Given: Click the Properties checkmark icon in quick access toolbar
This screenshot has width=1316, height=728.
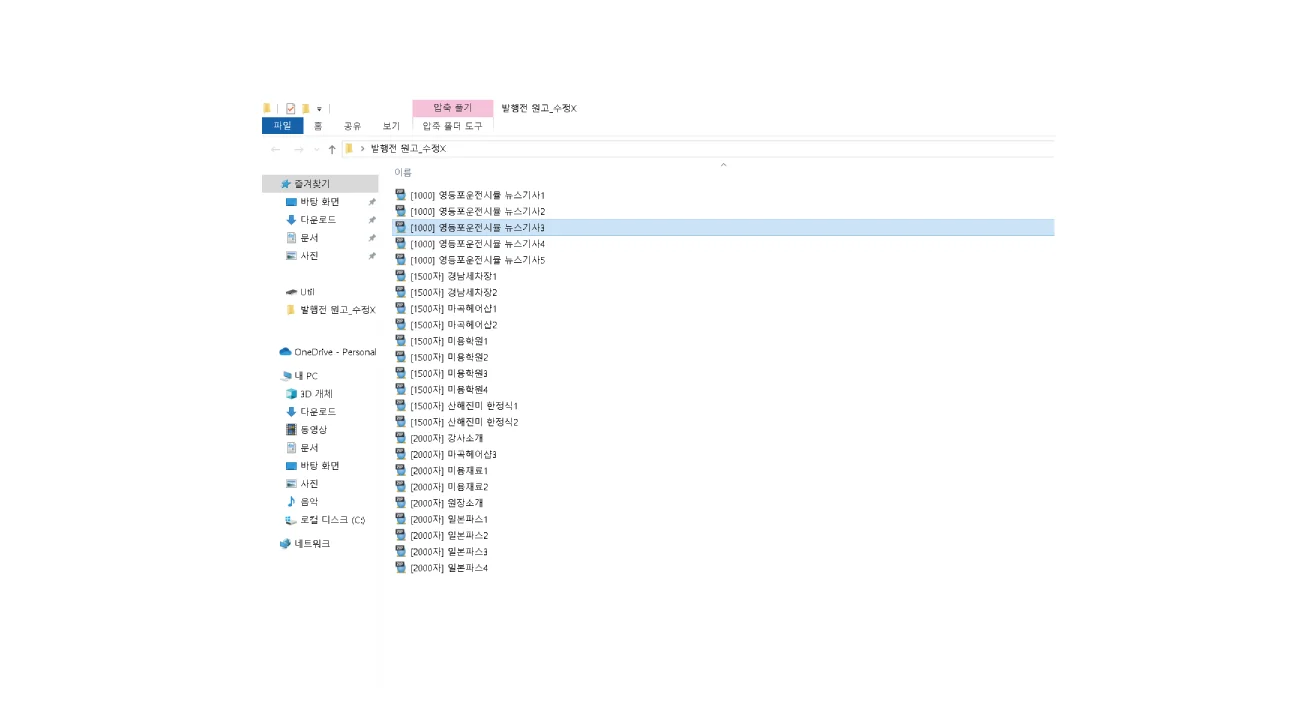Looking at the screenshot, I should (x=290, y=108).
